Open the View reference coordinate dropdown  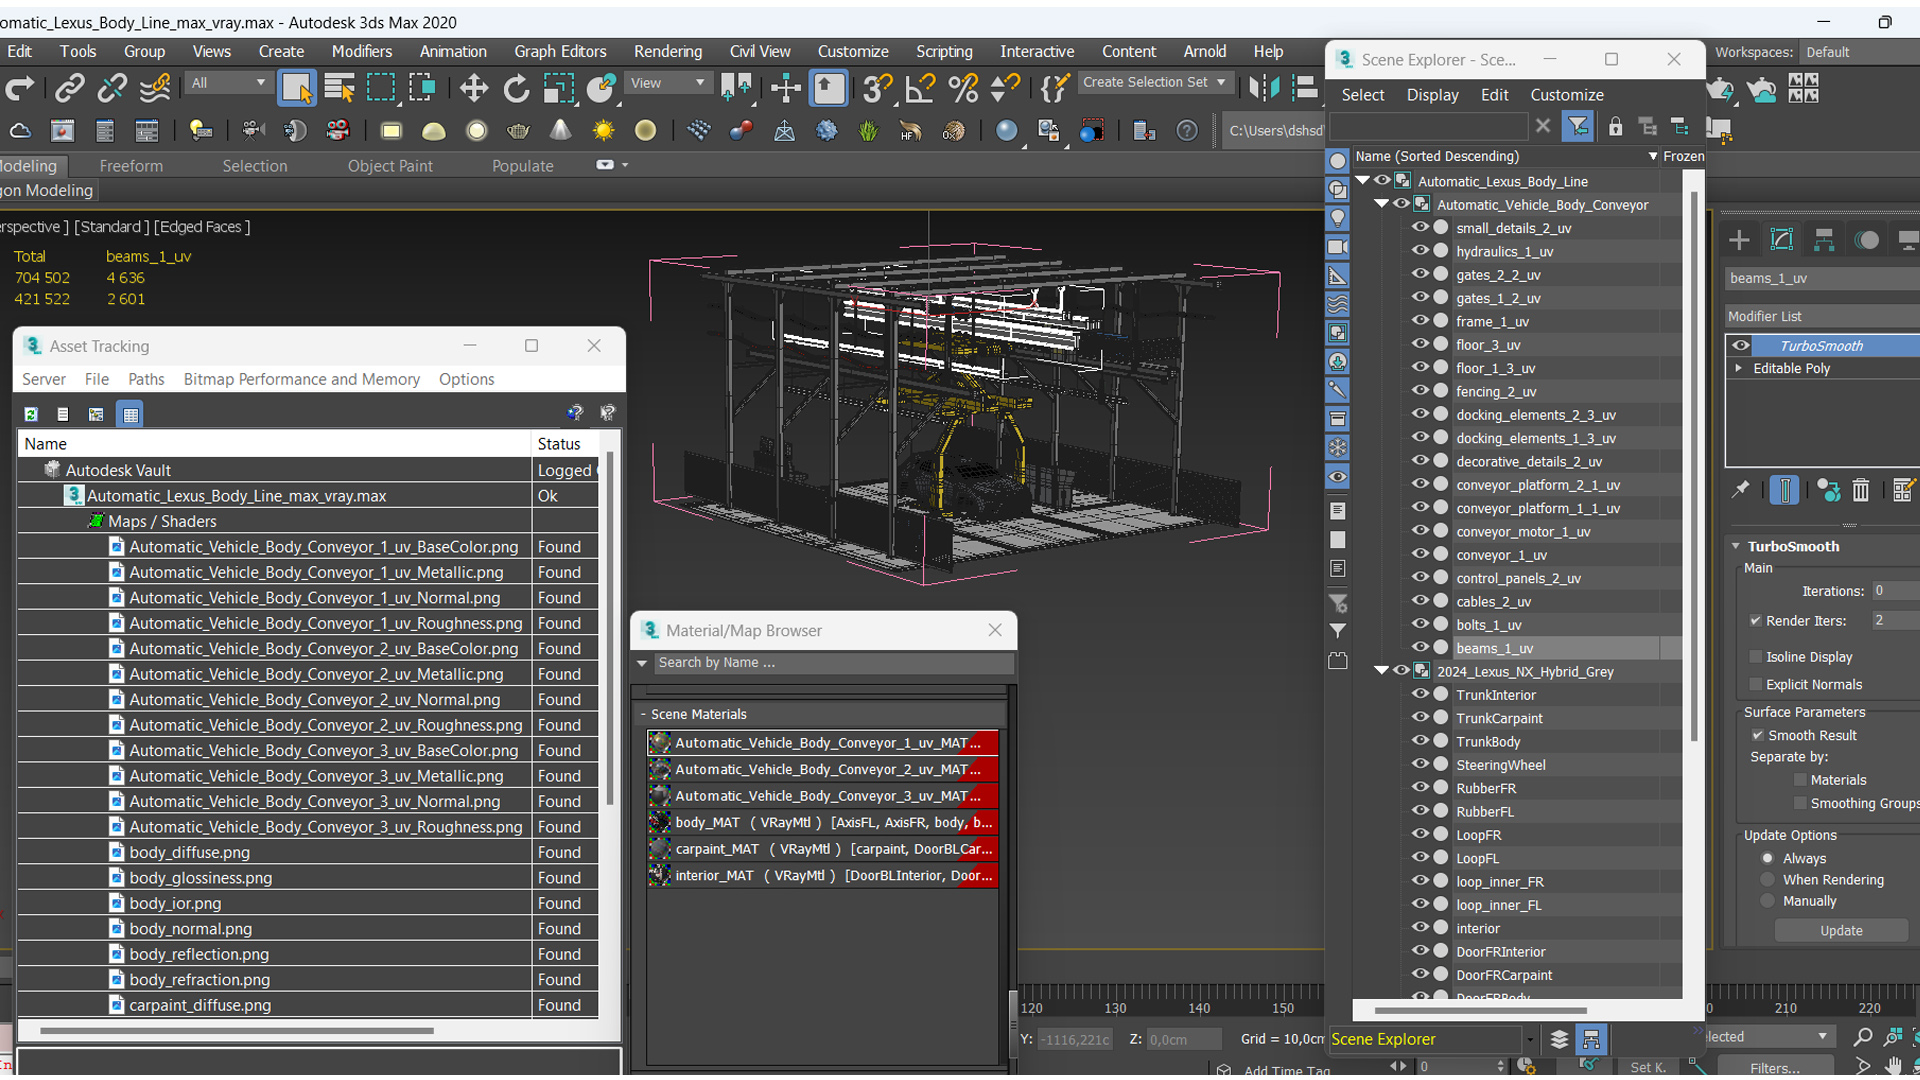[667, 83]
